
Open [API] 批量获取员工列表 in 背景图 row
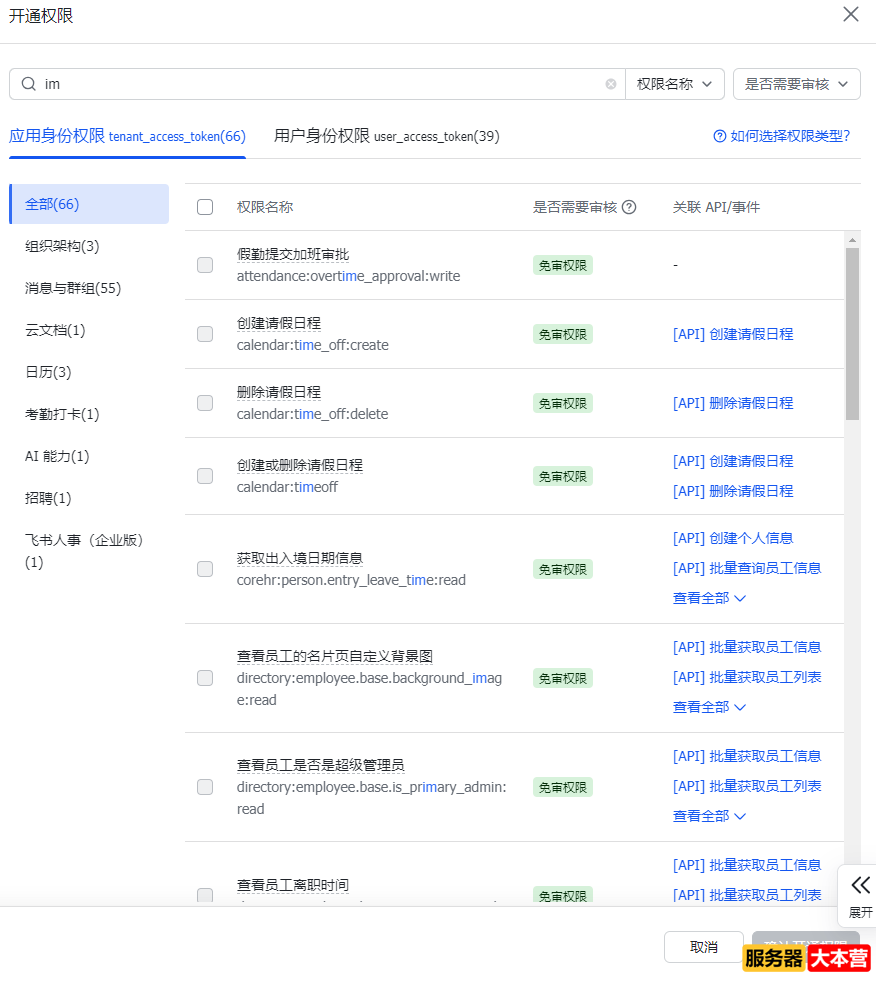[x=747, y=677]
